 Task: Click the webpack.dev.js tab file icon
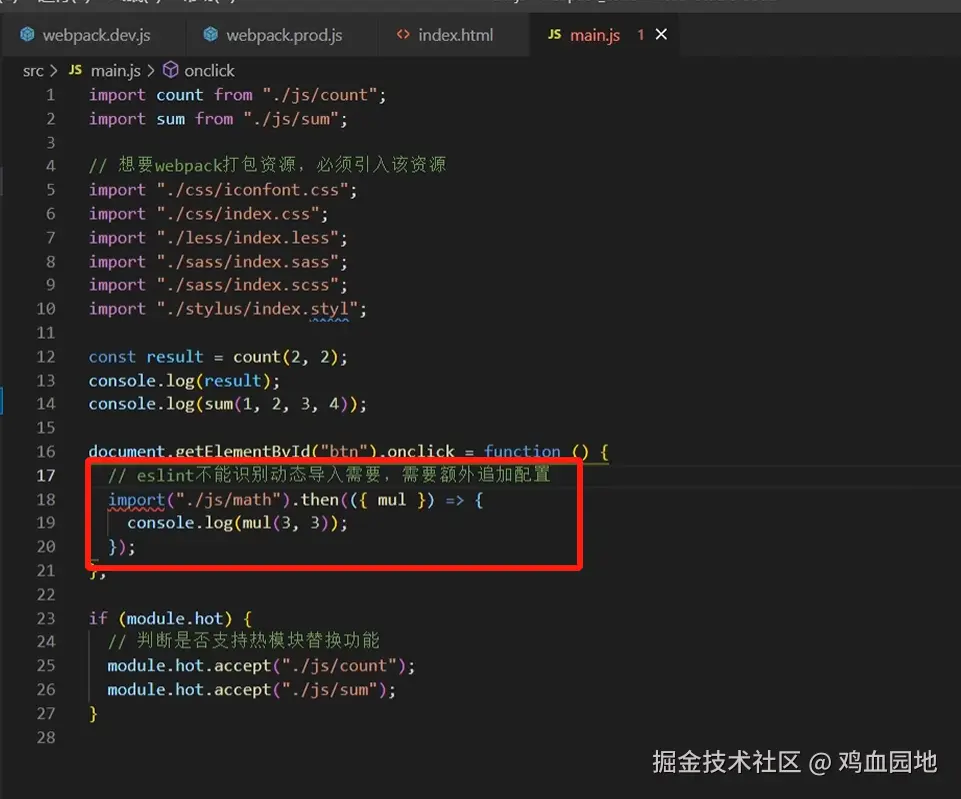[x=27, y=34]
